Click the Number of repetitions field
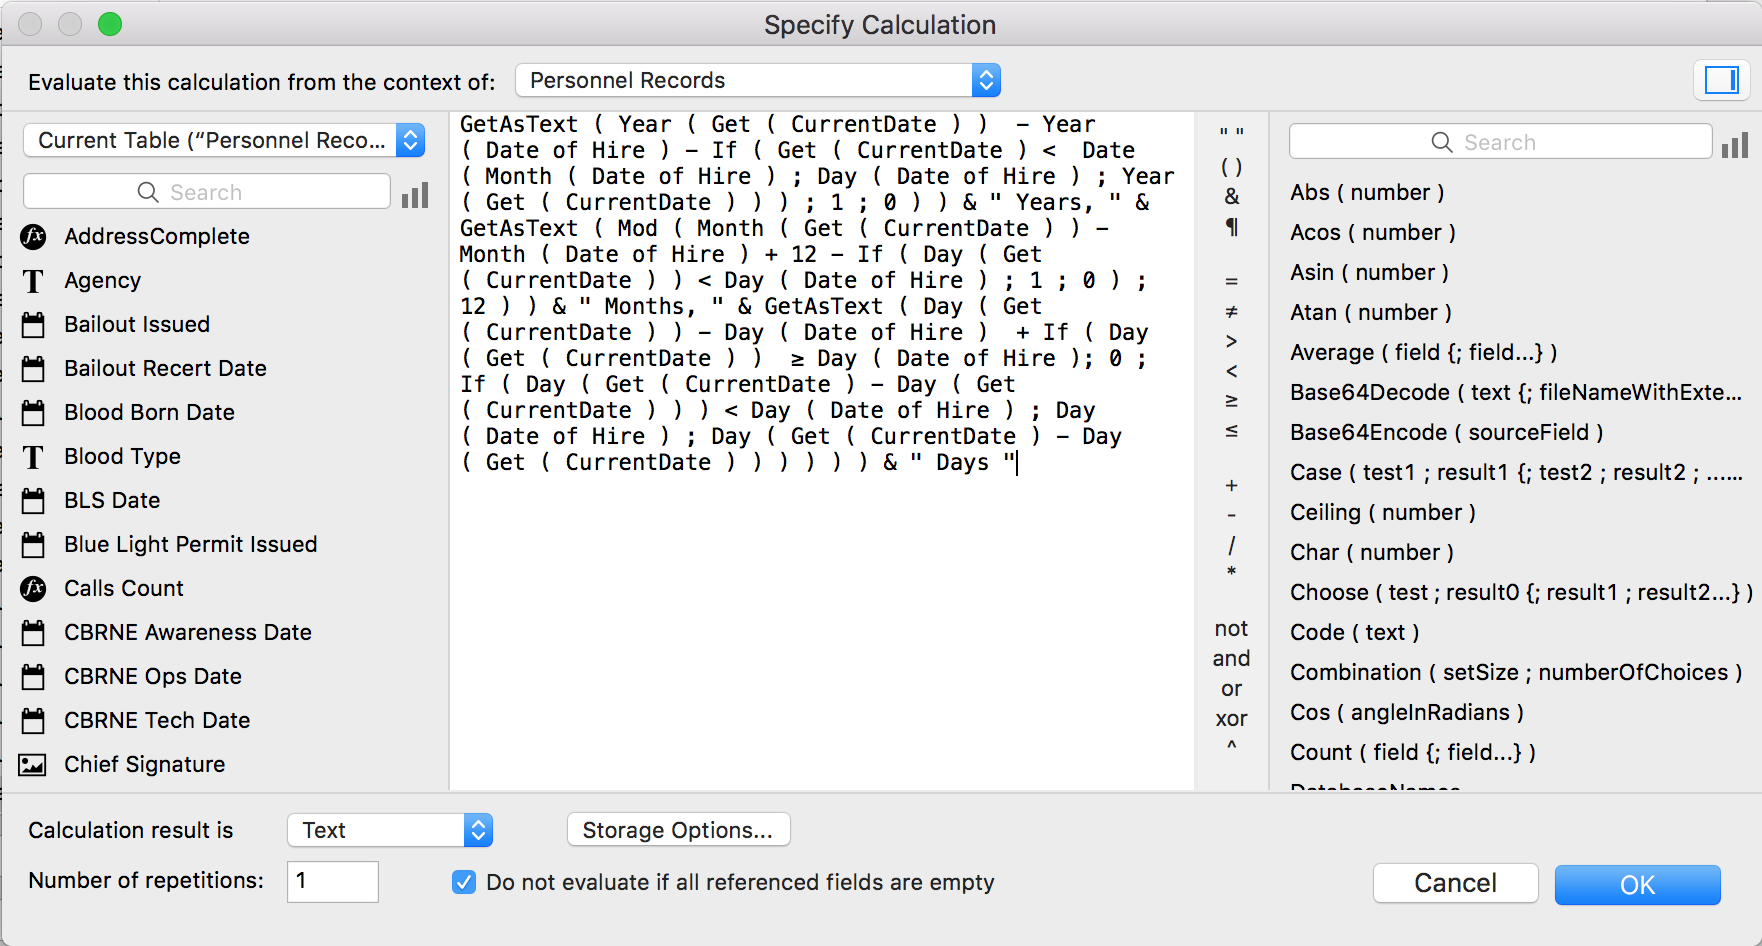 point(332,881)
